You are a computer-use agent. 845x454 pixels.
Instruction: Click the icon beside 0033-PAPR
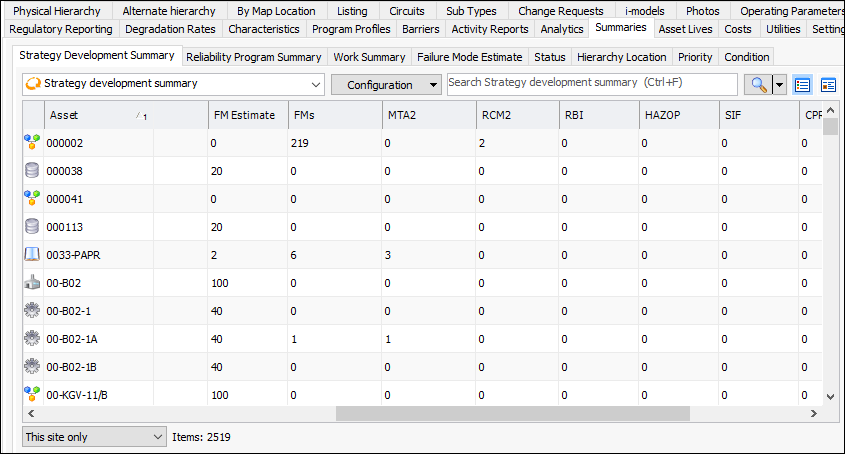[x=32, y=255]
